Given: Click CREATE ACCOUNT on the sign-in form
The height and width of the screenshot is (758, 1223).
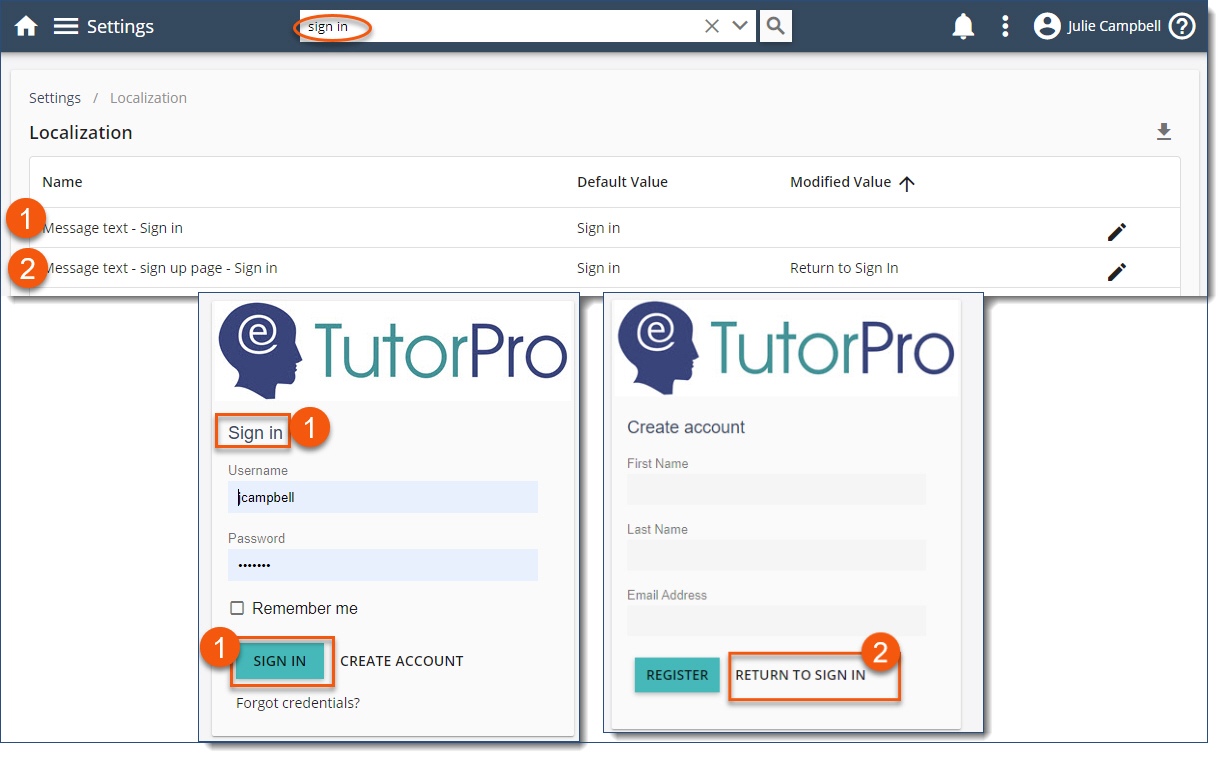Looking at the screenshot, I should [x=402, y=661].
